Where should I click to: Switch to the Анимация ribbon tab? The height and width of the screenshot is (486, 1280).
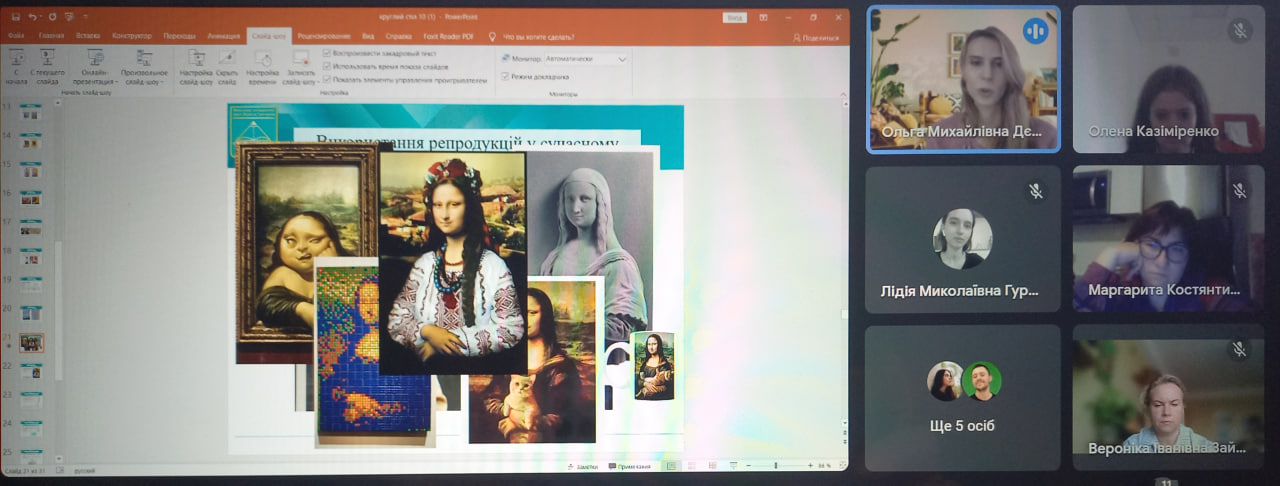coord(223,36)
